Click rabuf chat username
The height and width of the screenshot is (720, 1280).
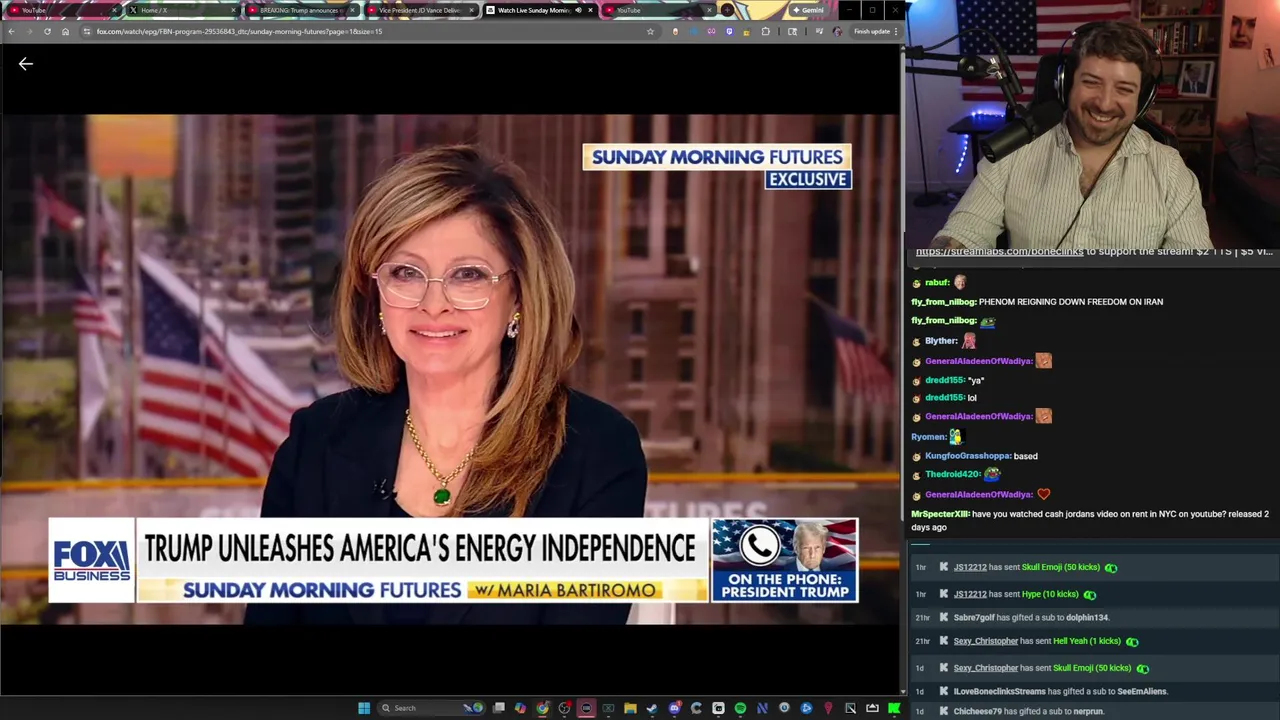click(x=937, y=283)
